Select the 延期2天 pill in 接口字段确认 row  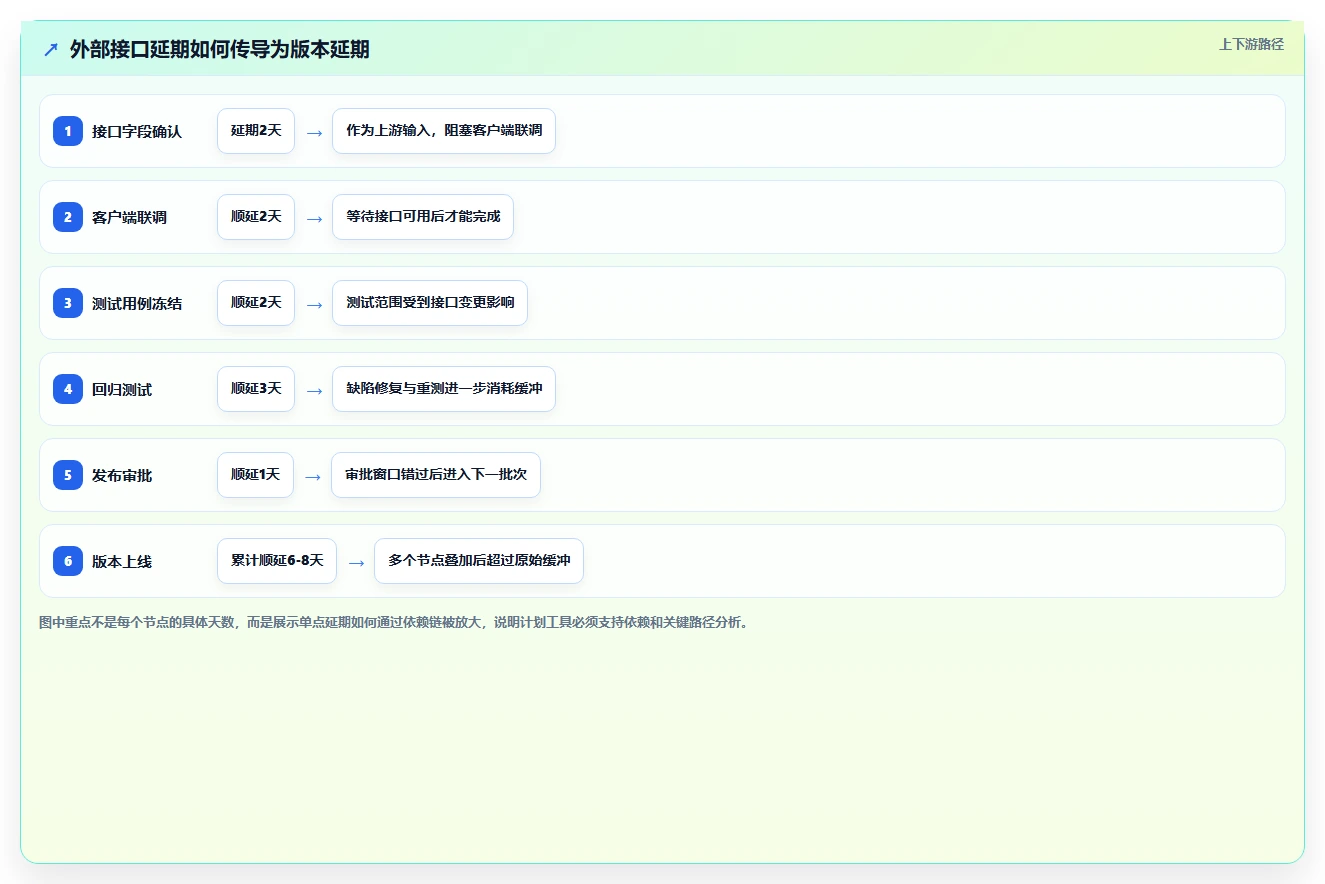point(256,131)
